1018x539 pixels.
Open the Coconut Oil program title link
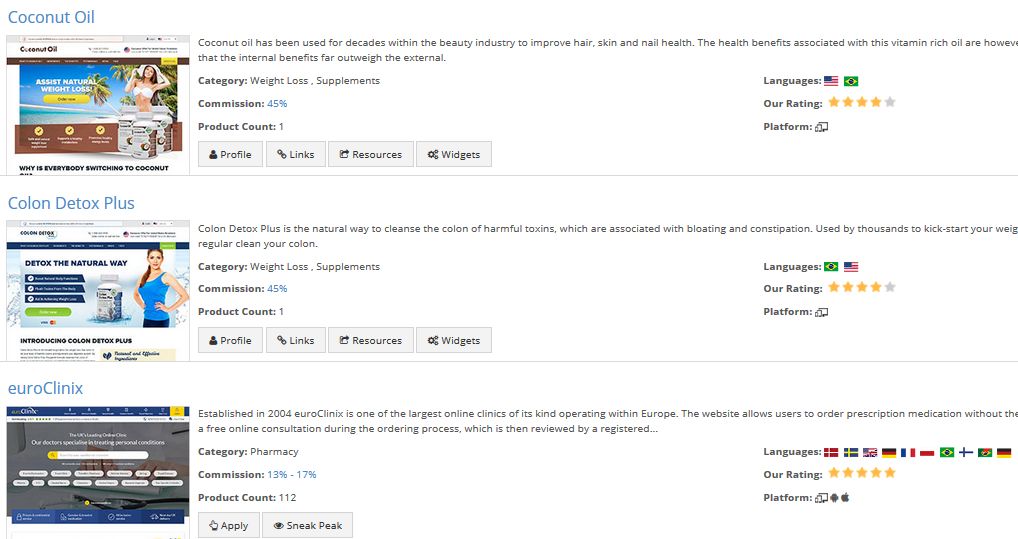pyautogui.click(x=52, y=17)
